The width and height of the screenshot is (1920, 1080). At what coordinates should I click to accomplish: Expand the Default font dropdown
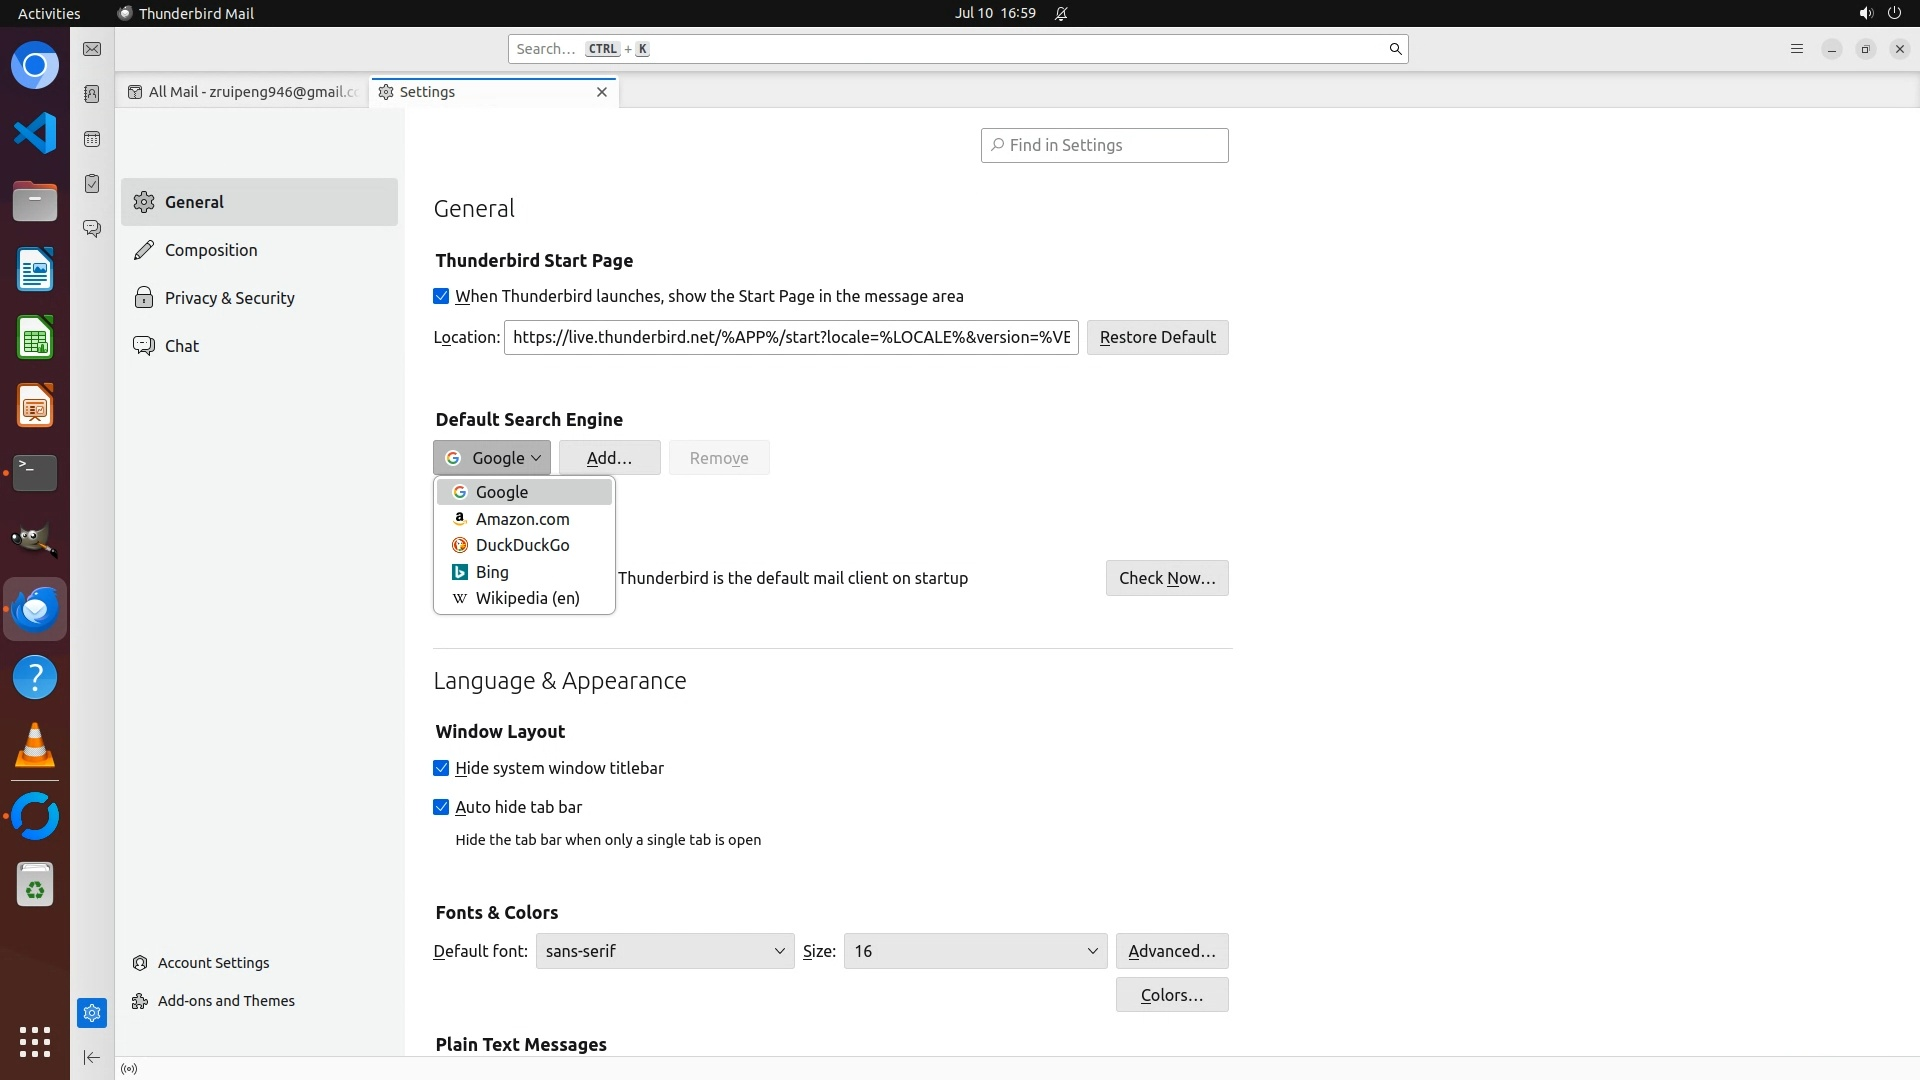pos(665,952)
